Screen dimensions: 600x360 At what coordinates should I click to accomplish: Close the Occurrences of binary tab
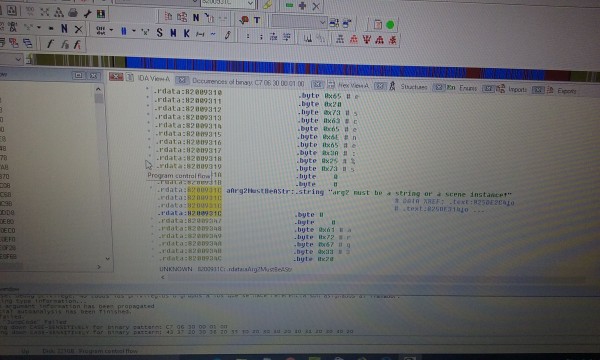[x=182, y=80]
